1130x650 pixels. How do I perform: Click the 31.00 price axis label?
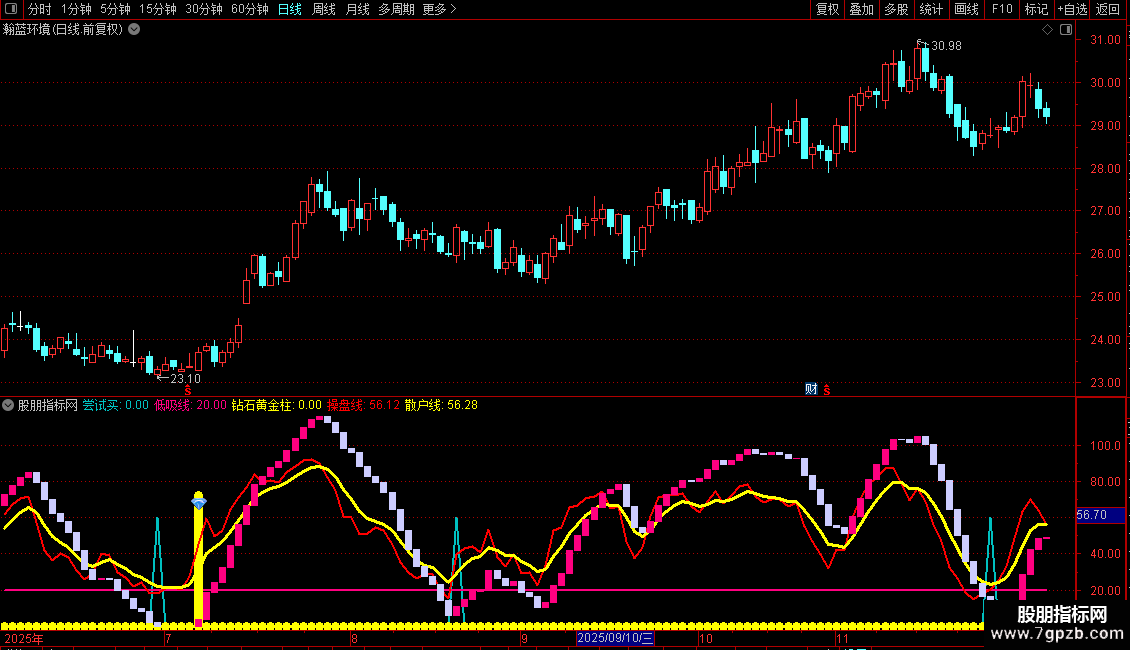pyautogui.click(x=1105, y=40)
